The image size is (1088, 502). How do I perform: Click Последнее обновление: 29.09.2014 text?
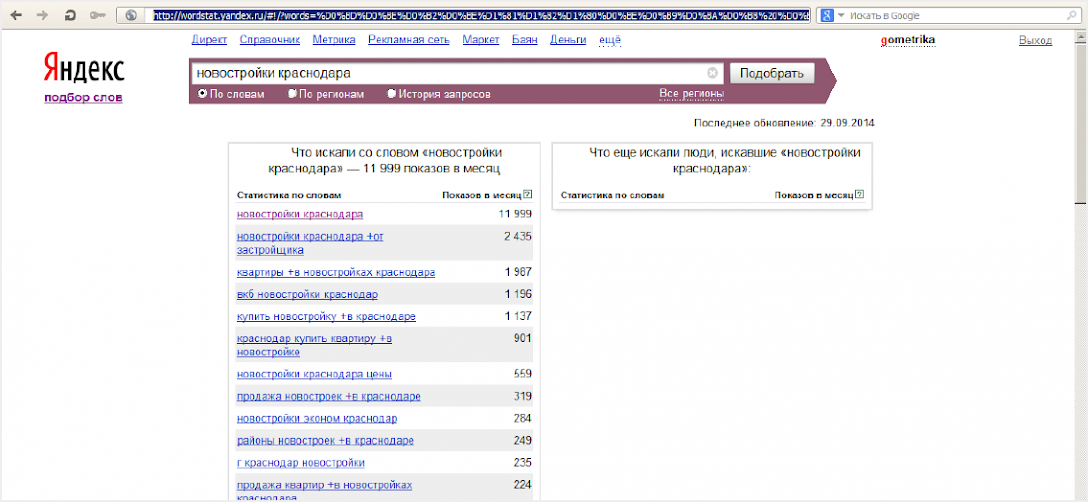pyautogui.click(x=784, y=124)
